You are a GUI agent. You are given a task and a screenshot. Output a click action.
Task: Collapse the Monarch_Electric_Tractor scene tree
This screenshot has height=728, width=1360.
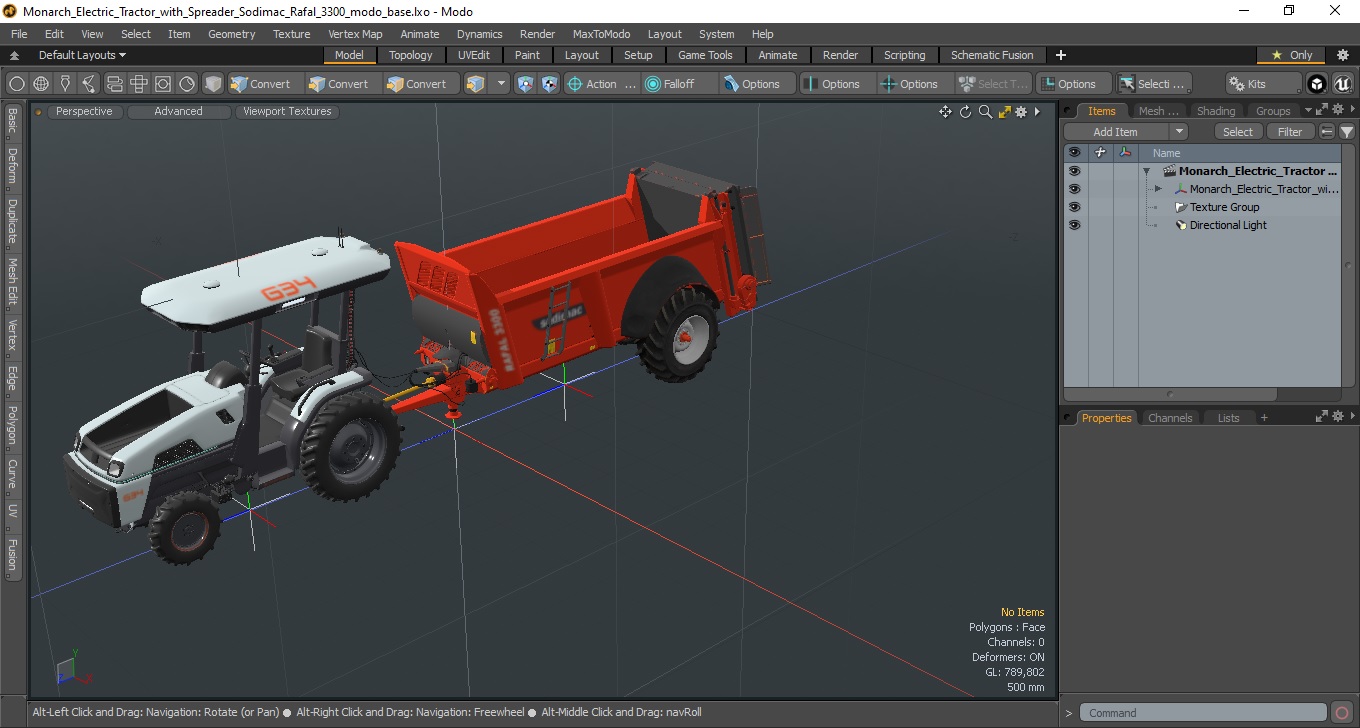(x=1146, y=171)
